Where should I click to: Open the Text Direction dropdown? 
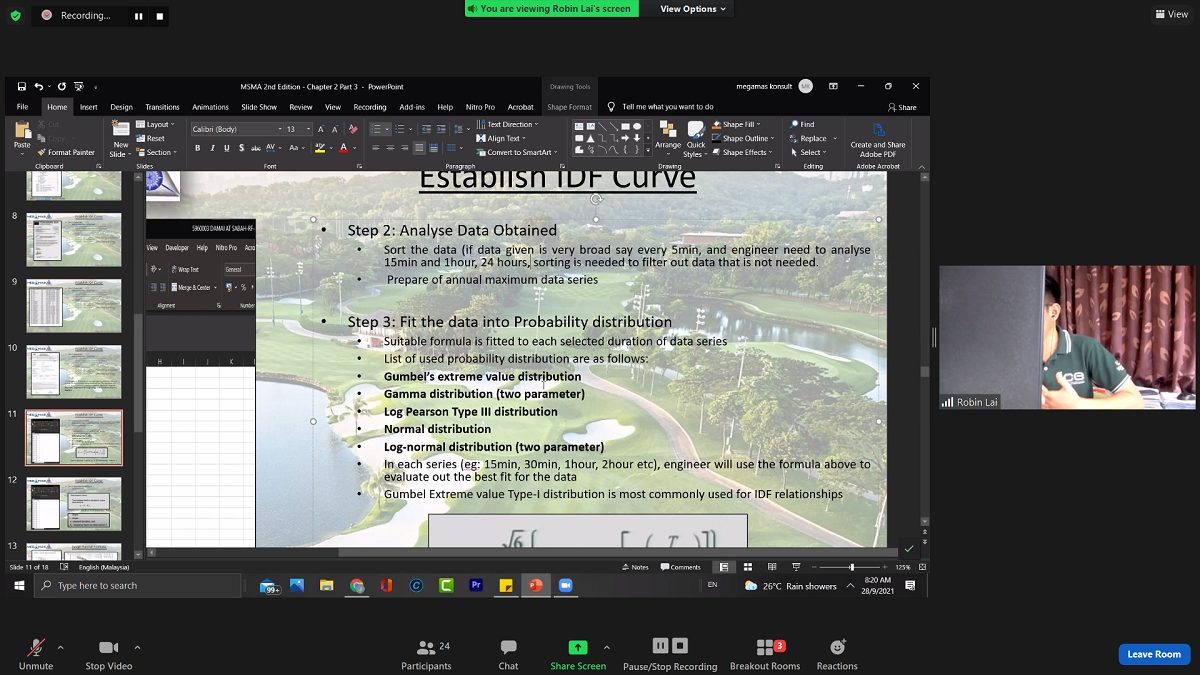click(x=508, y=125)
